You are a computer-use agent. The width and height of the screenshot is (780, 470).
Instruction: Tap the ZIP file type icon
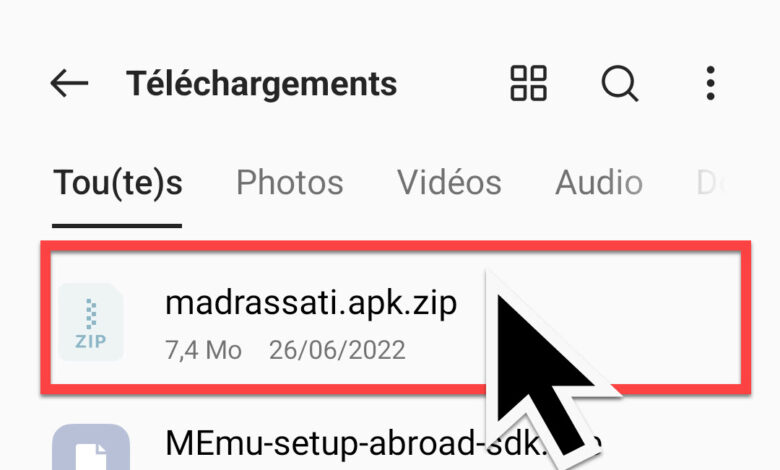coord(91,322)
